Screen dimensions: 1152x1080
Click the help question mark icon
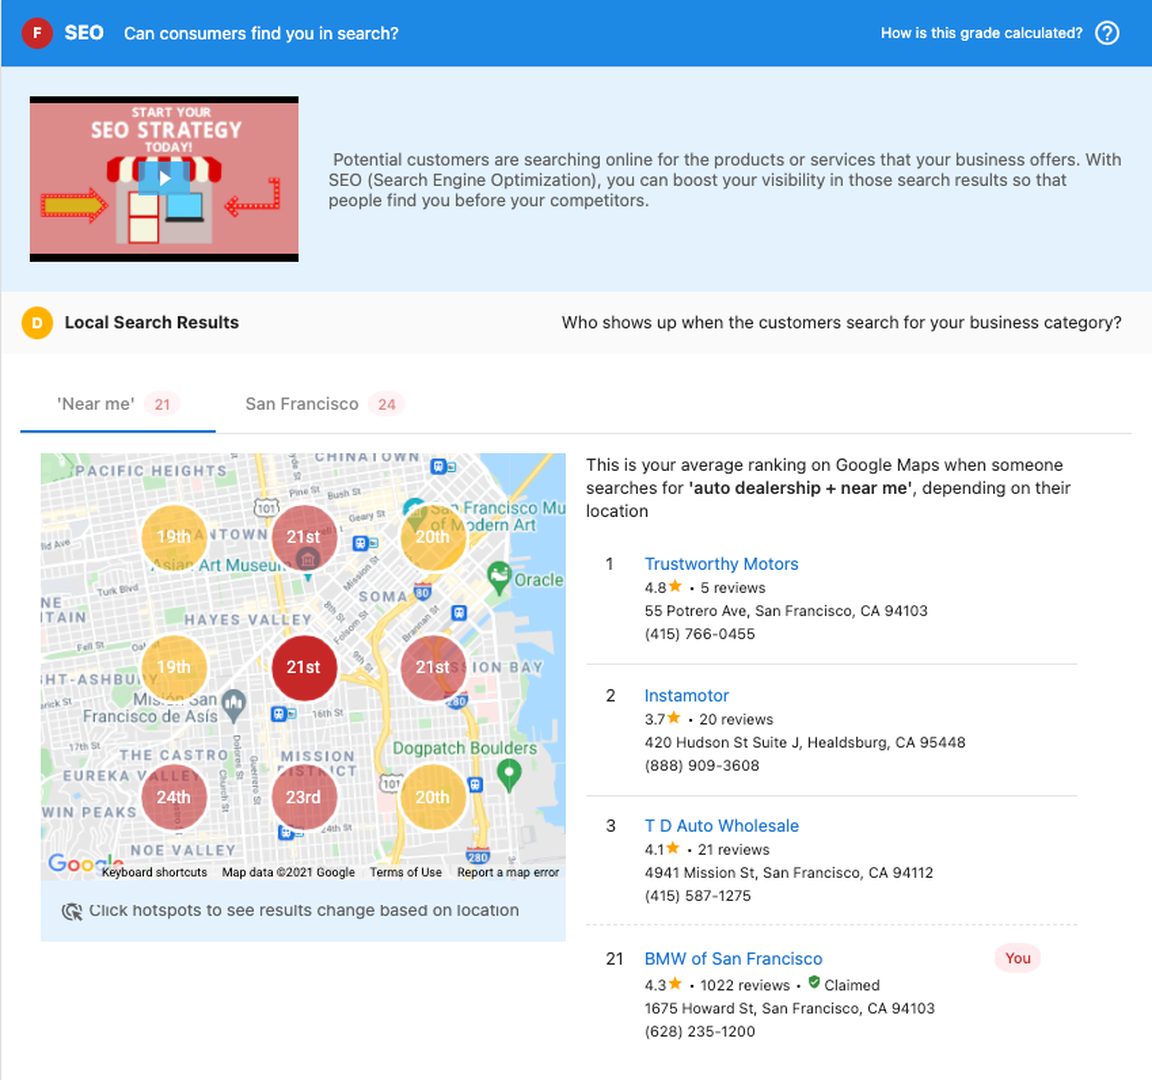pos(1107,33)
